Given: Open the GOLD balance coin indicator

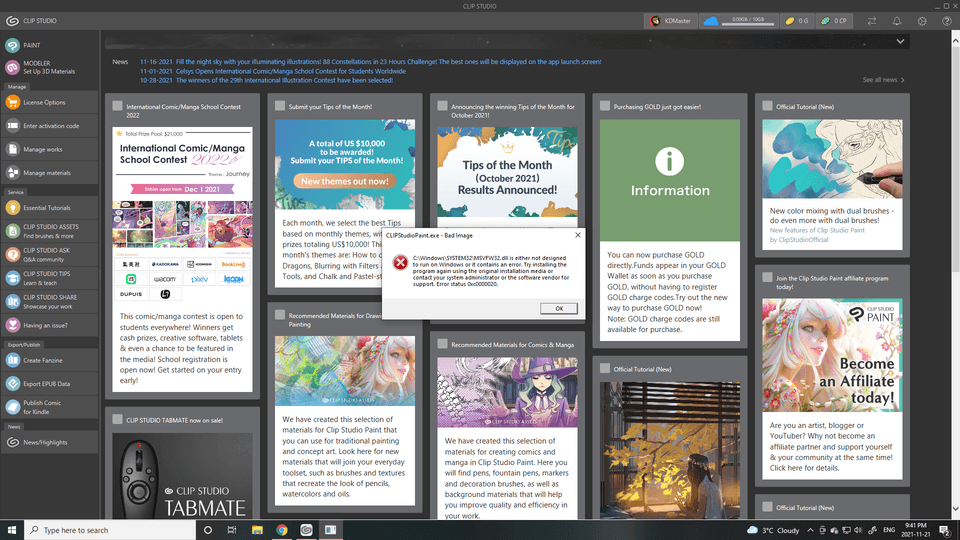Looking at the screenshot, I should (x=795, y=21).
